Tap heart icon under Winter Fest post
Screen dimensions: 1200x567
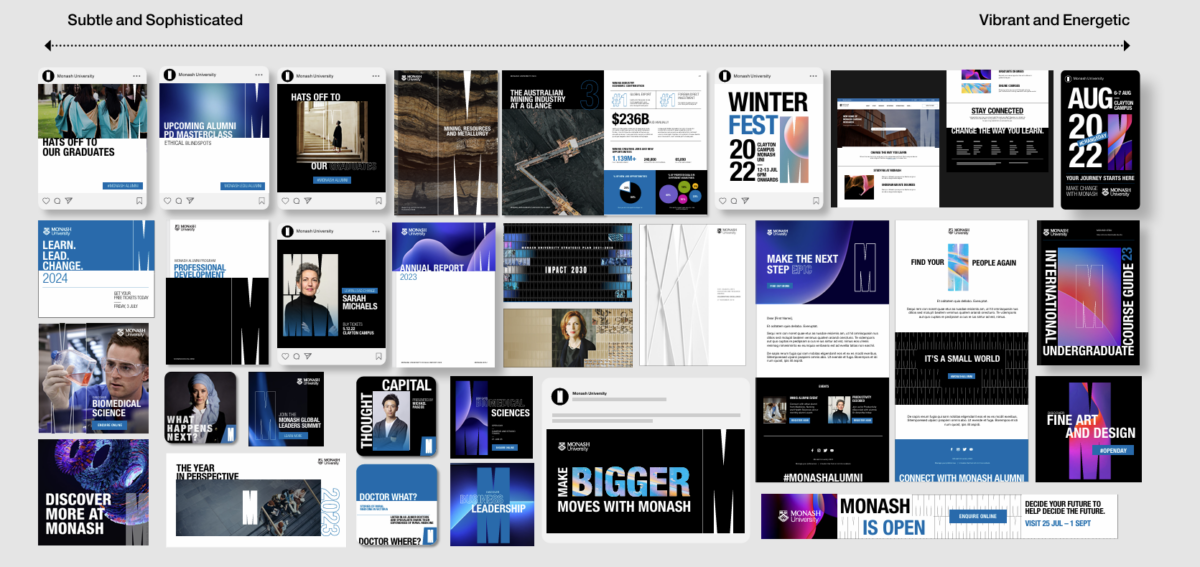tap(722, 201)
